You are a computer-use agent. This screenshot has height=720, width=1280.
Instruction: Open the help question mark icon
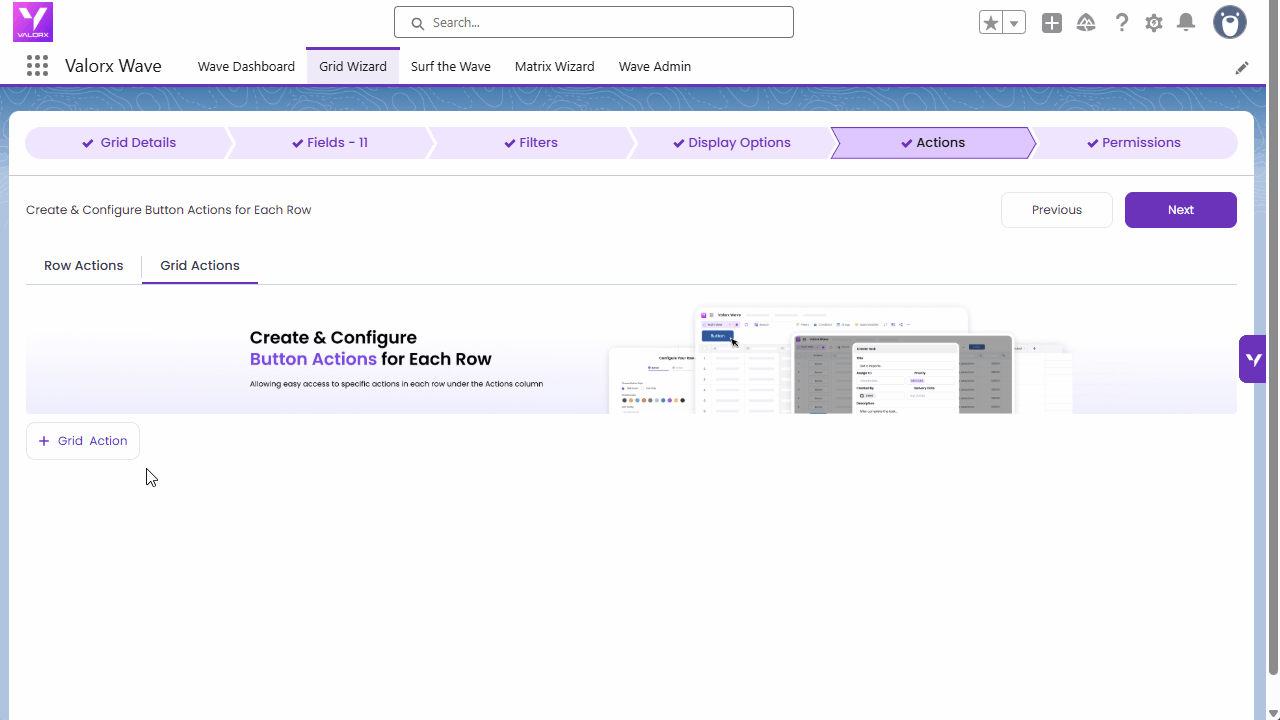[x=1121, y=23]
